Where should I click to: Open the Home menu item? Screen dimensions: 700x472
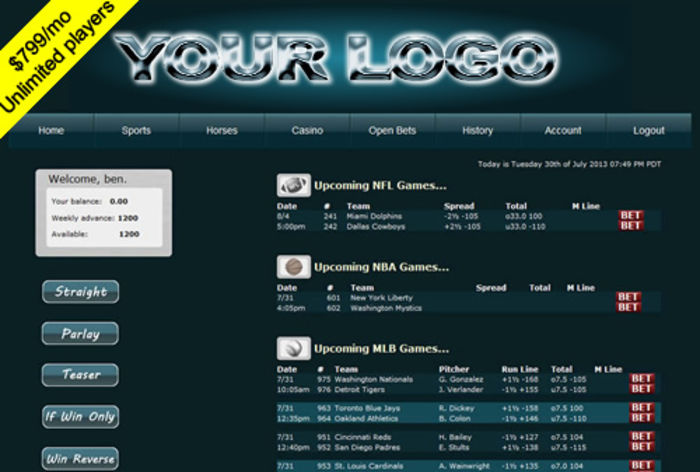51,131
